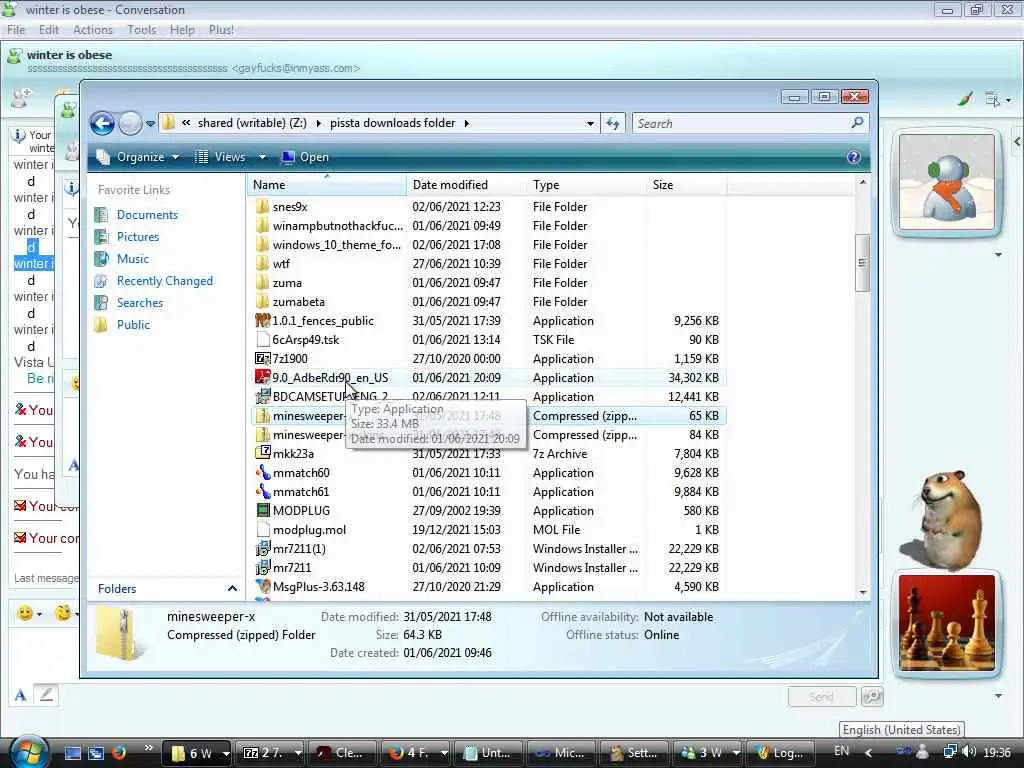Screen dimensions: 1024x768
Task: Expand the Views dropdown arrow
Action: (262, 157)
